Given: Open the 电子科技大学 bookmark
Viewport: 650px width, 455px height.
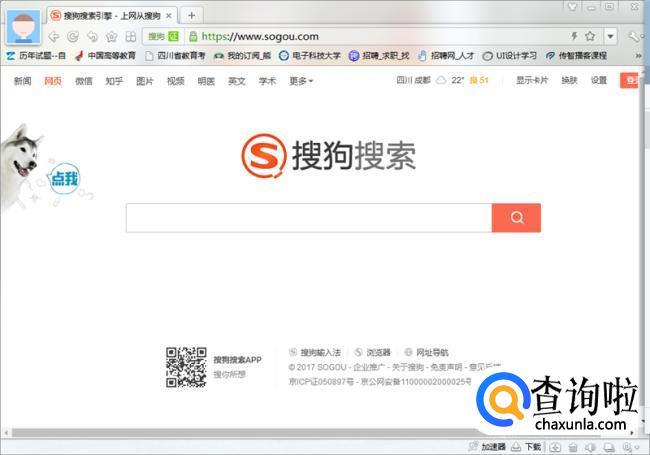Looking at the screenshot, I should 310,56.
